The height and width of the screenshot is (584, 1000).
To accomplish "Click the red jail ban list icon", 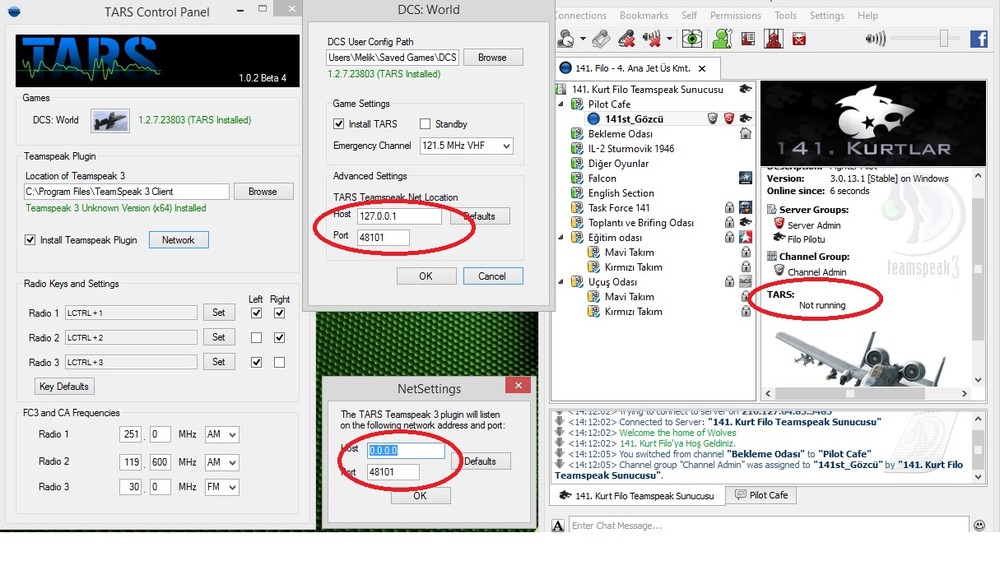I will click(774, 39).
